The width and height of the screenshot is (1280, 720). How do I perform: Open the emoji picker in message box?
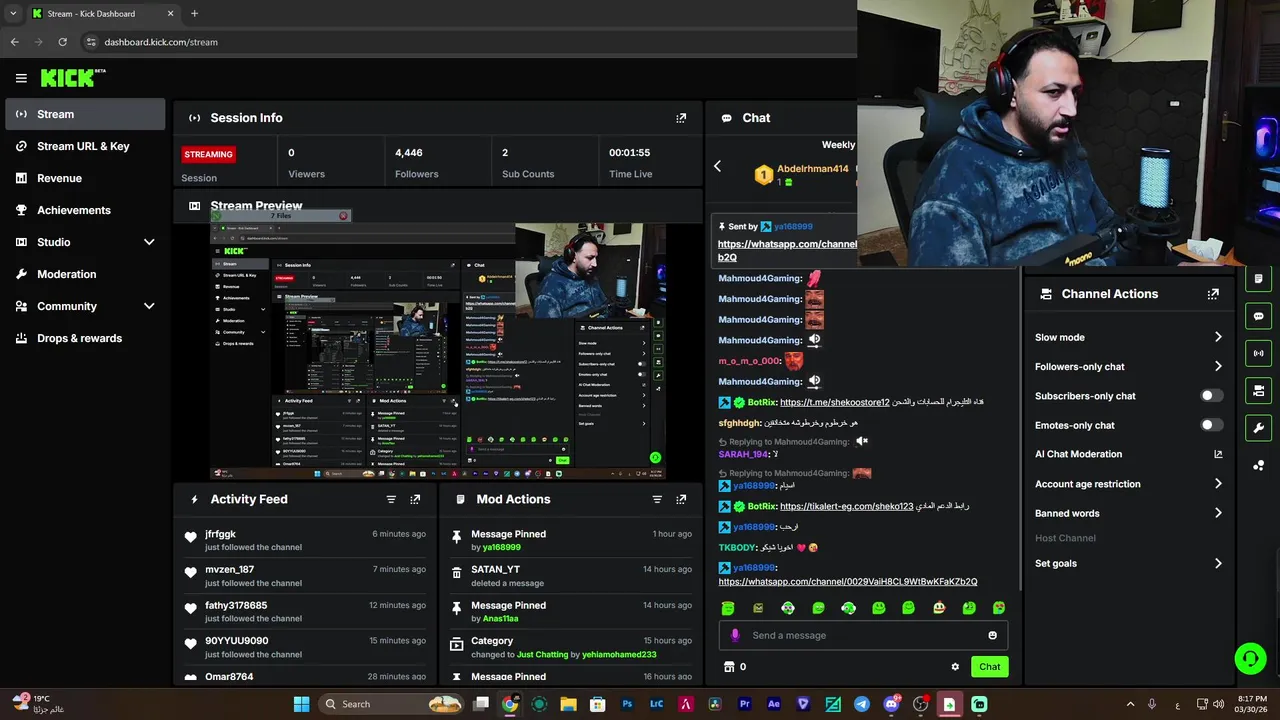[x=992, y=635]
